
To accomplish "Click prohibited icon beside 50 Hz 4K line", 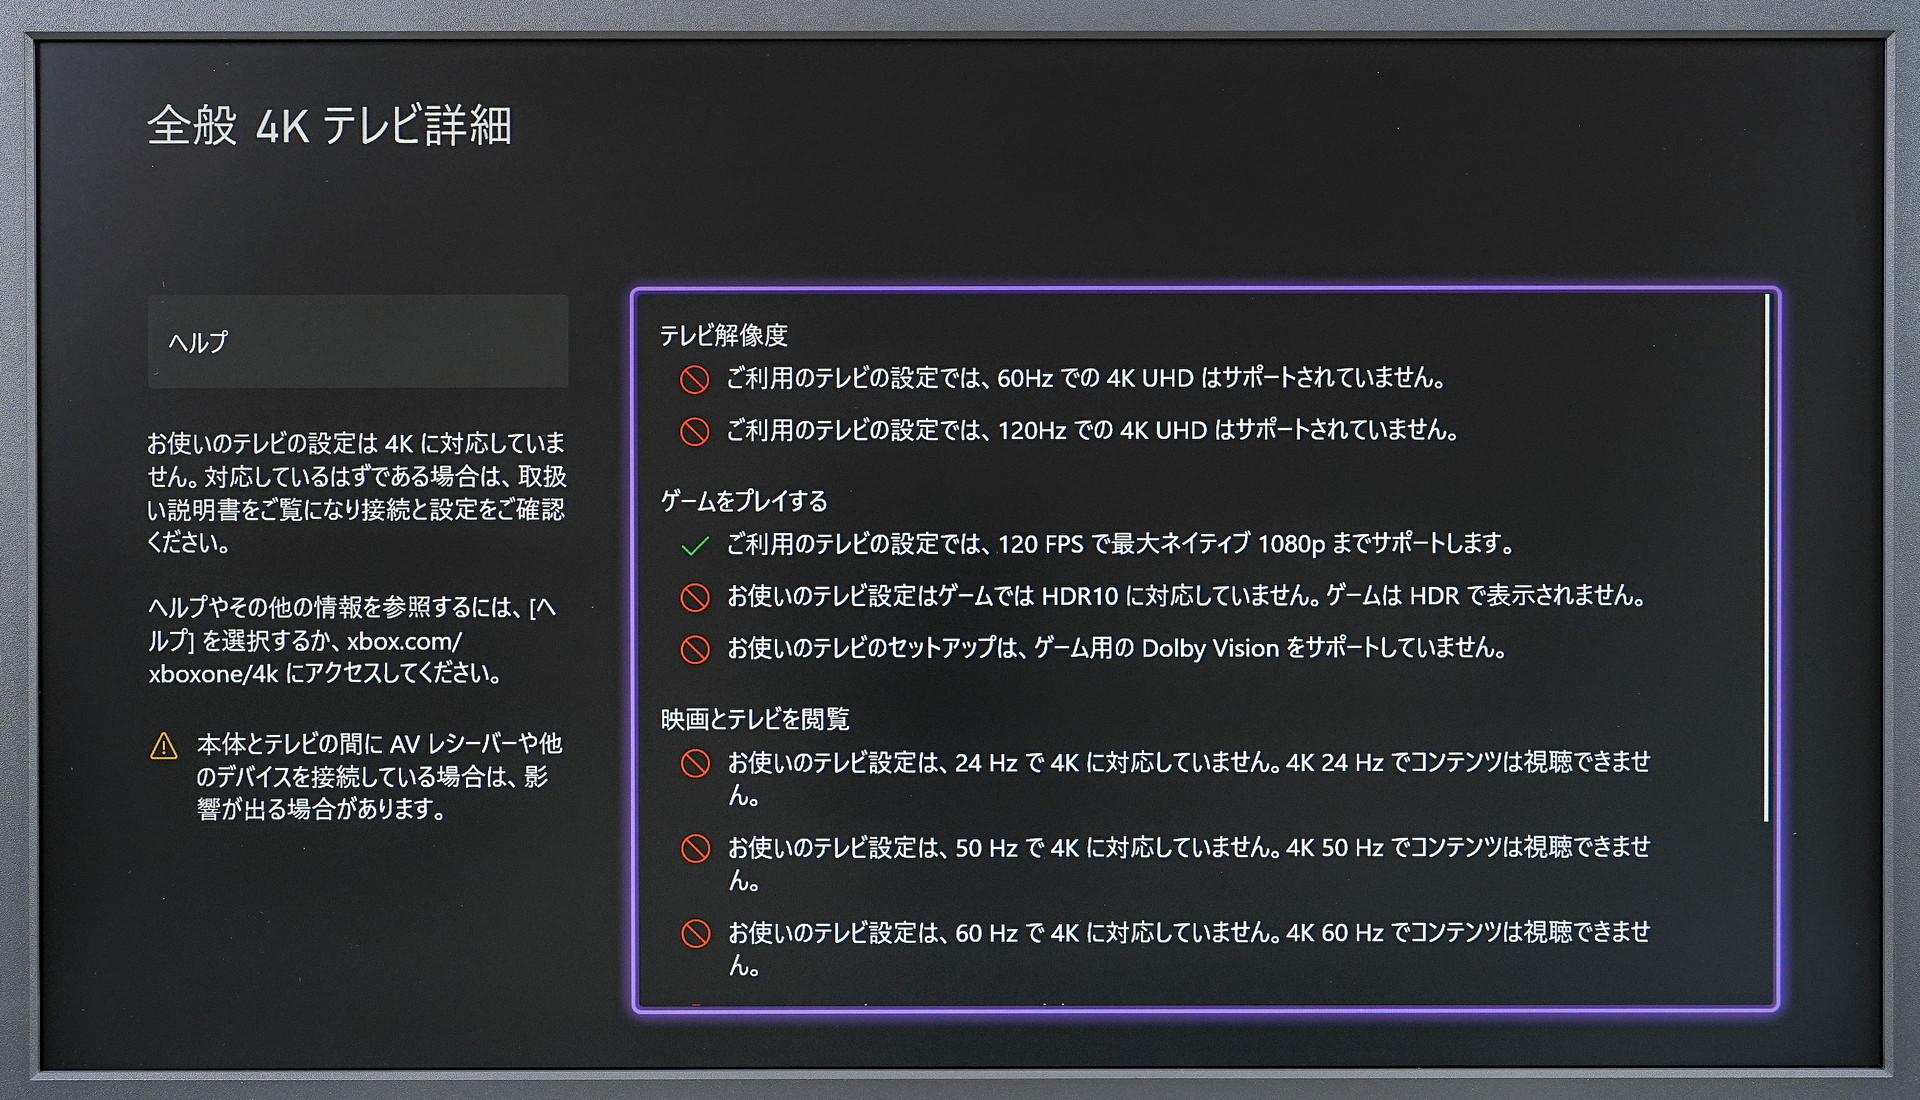I will coord(694,849).
